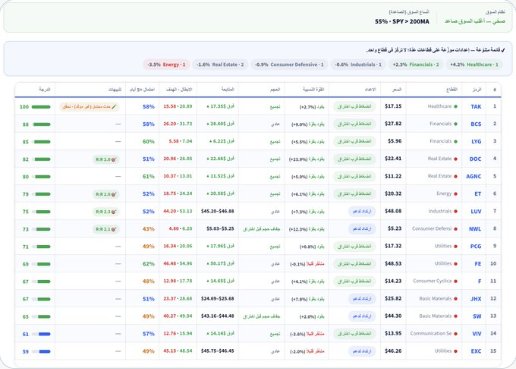The image size is (516, 369).
Task: Click the sector (القطاع) column header
Action: point(452,89)
